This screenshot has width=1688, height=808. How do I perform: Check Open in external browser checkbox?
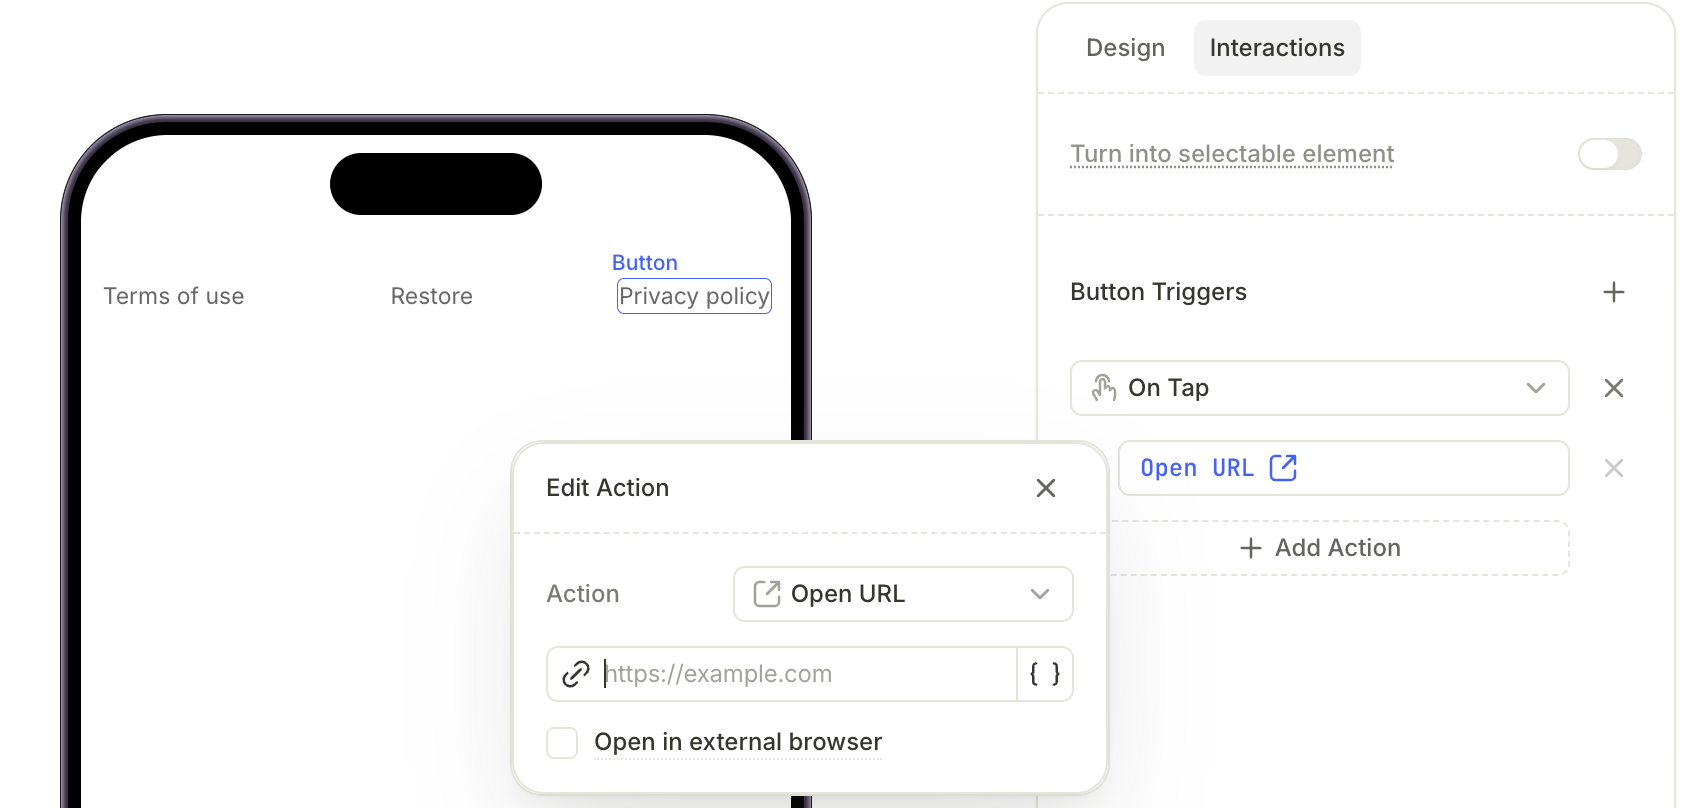(x=562, y=743)
